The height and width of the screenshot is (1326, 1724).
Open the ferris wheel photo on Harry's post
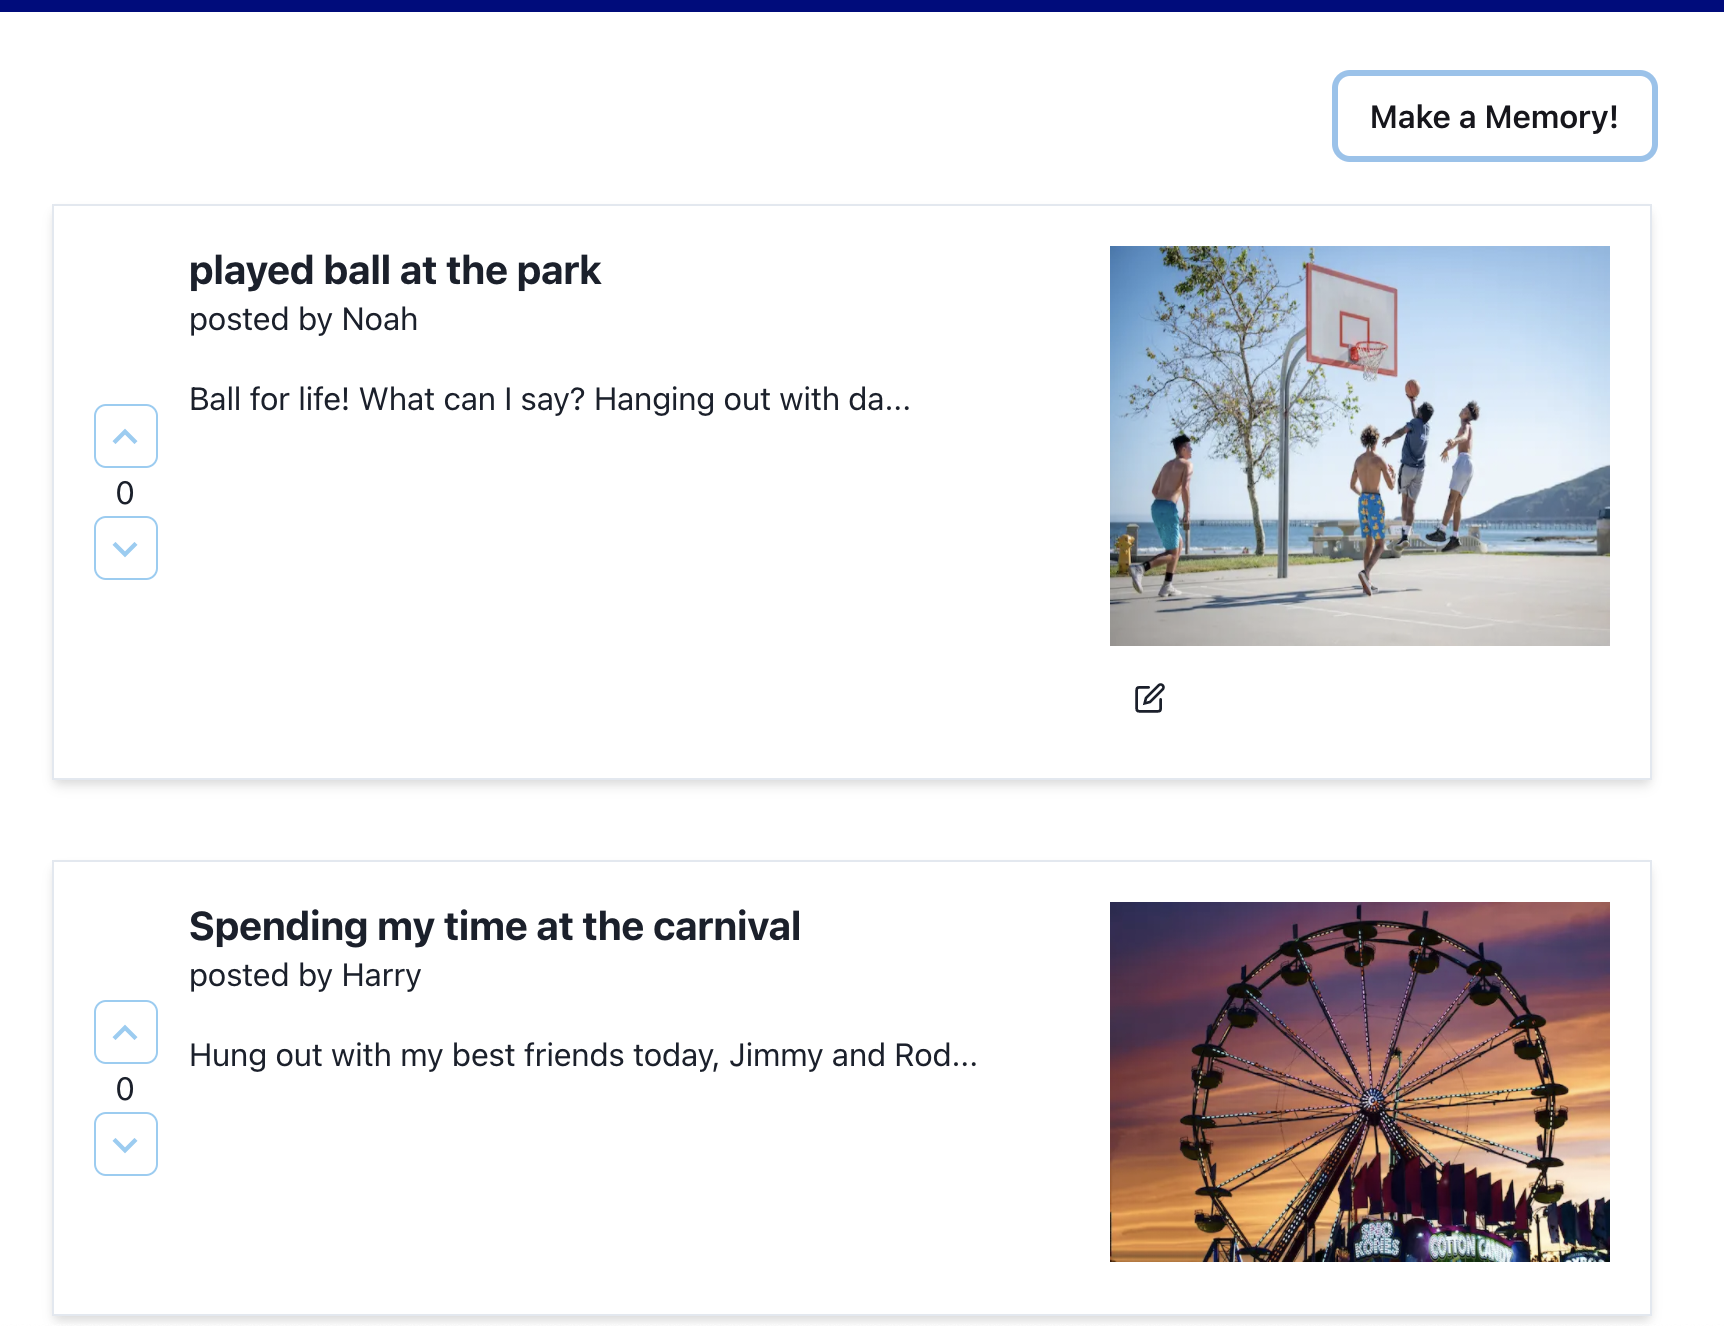1360,1082
